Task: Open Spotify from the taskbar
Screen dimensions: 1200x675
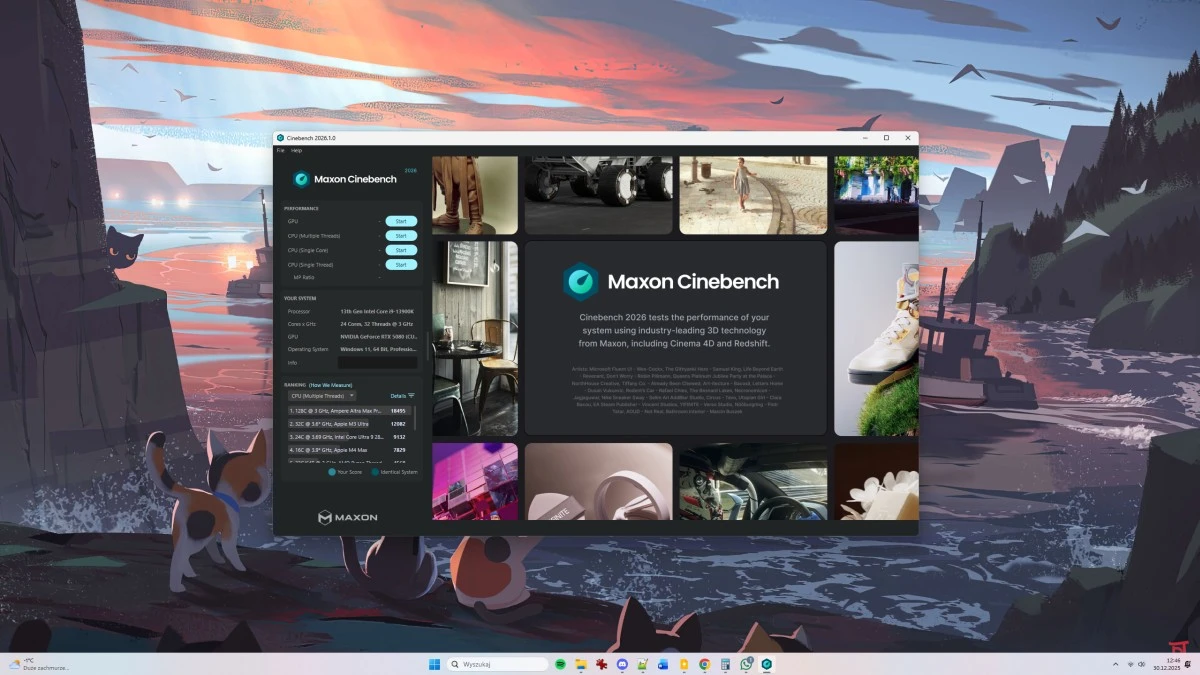Action: pos(560,664)
